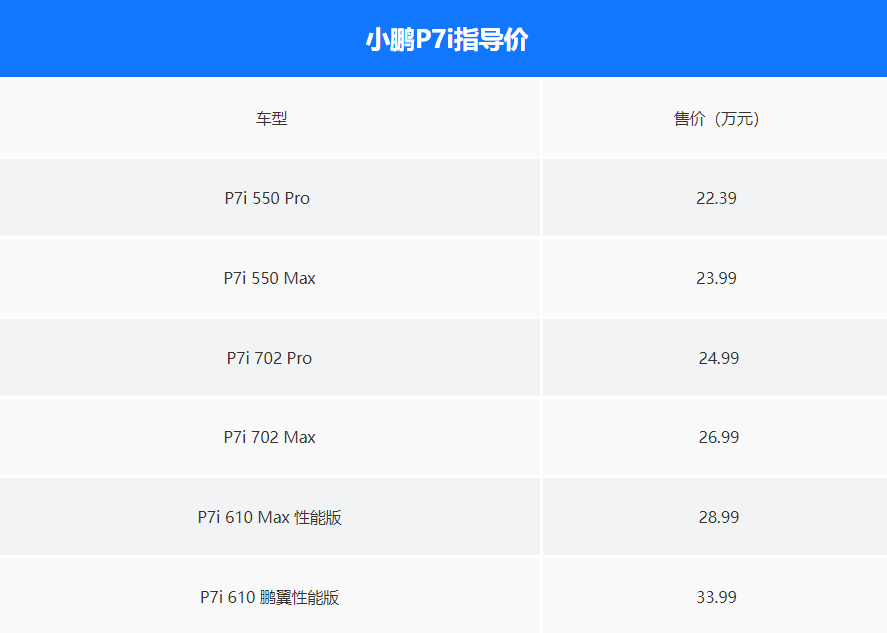Click the price 23.99
The height and width of the screenshot is (633, 887).
pyautogui.click(x=716, y=278)
